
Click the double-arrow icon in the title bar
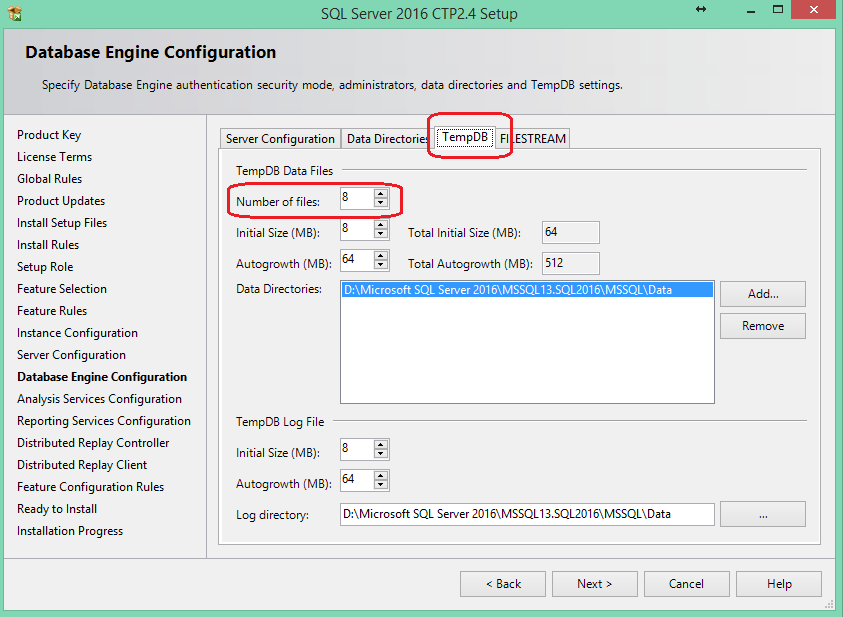701,9
